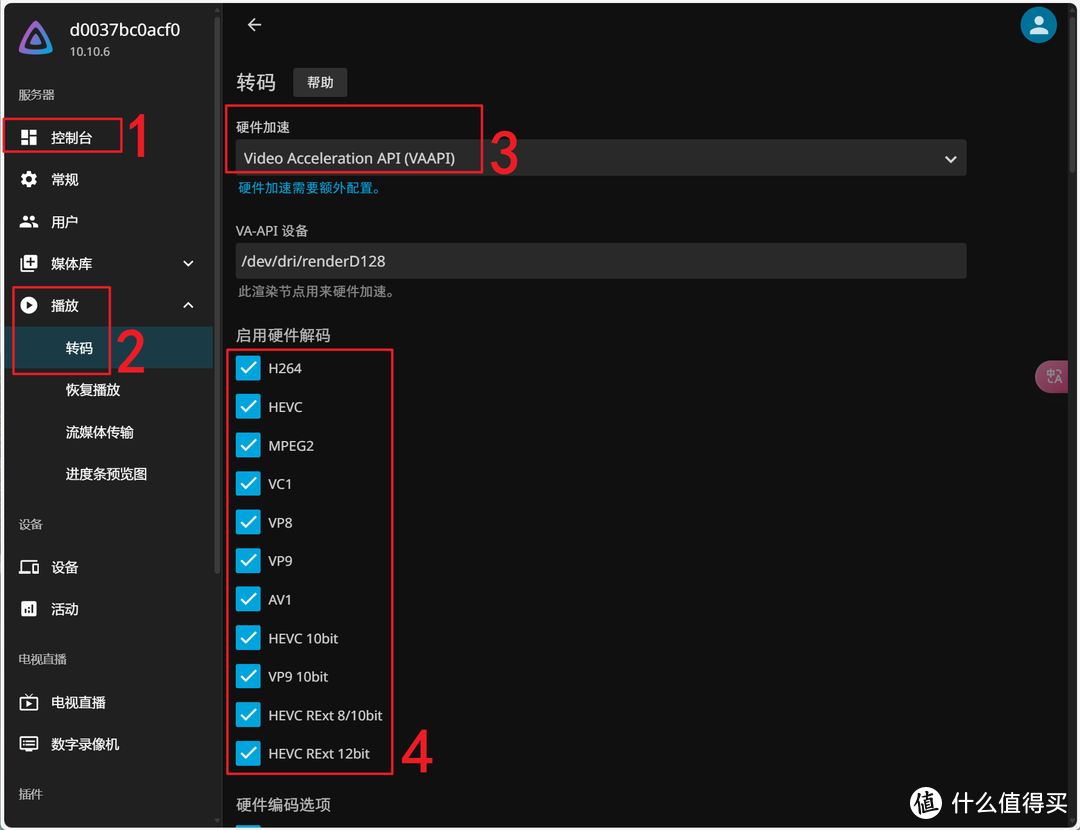The width and height of the screenshot is (1080, 830).
Task: Select 恢复播放 in the sidebar
Action: tap(93, 390)
